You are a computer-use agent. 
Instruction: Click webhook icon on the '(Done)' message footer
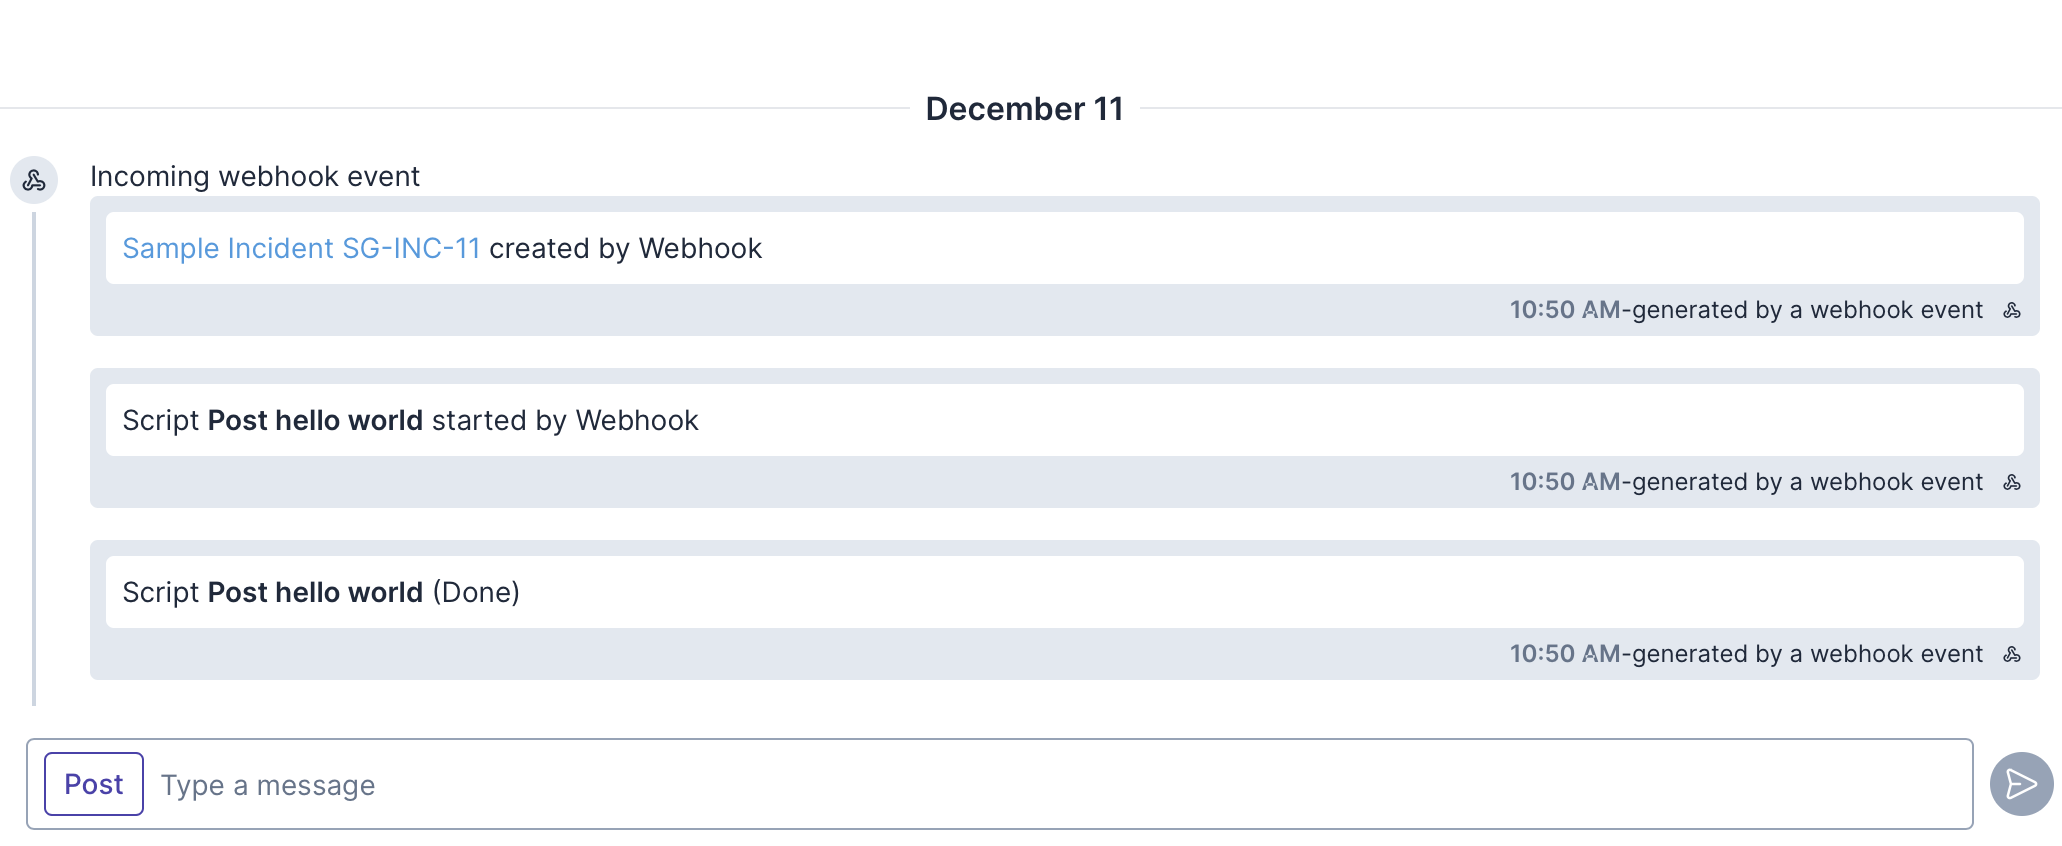2012,655
